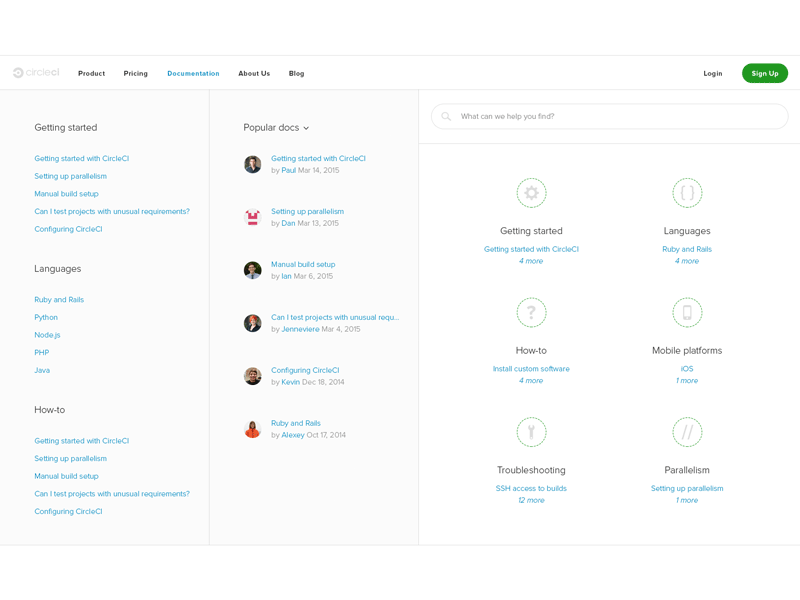This screenshot has height=600, width=800.
Task: Click the Getting started gear icon
Action: click(531, 193)
